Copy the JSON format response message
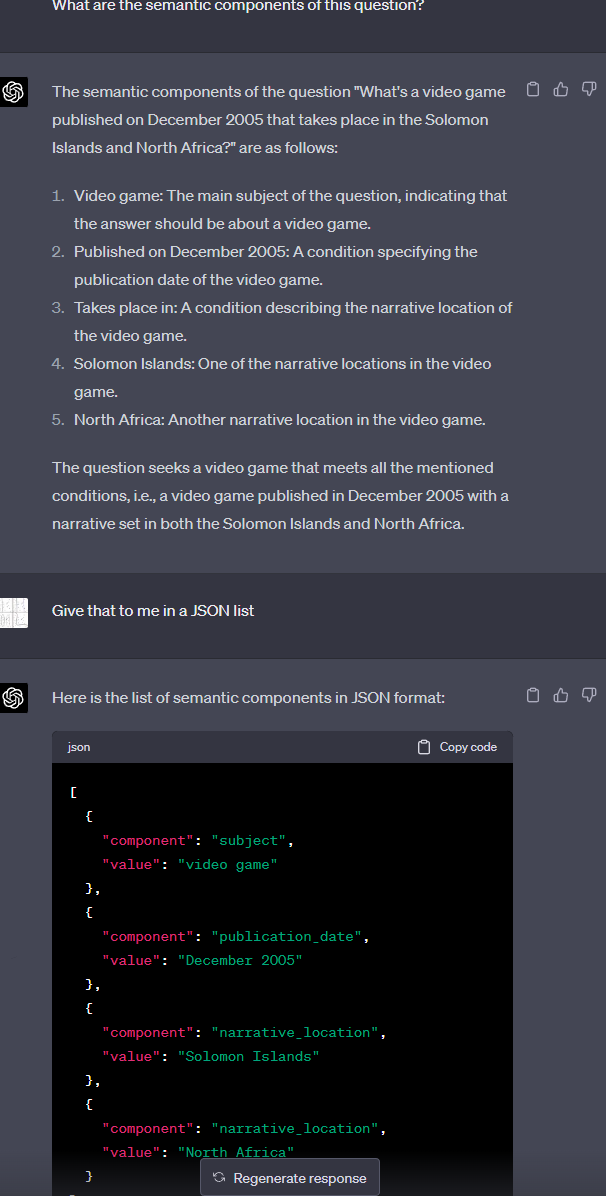606x1196 pixels. (533, 695)
